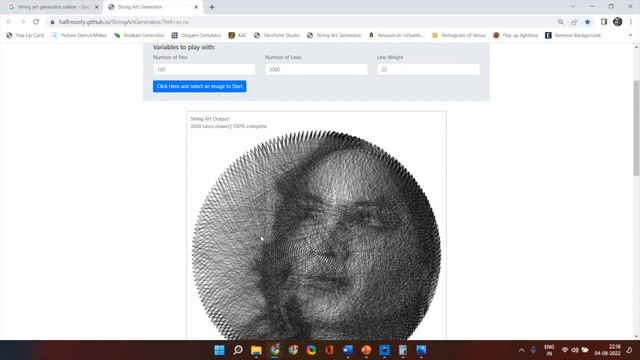Viewport: 640px width, 360px height.
Task: Click the blue select image Start button
Action: coord(200,86)
